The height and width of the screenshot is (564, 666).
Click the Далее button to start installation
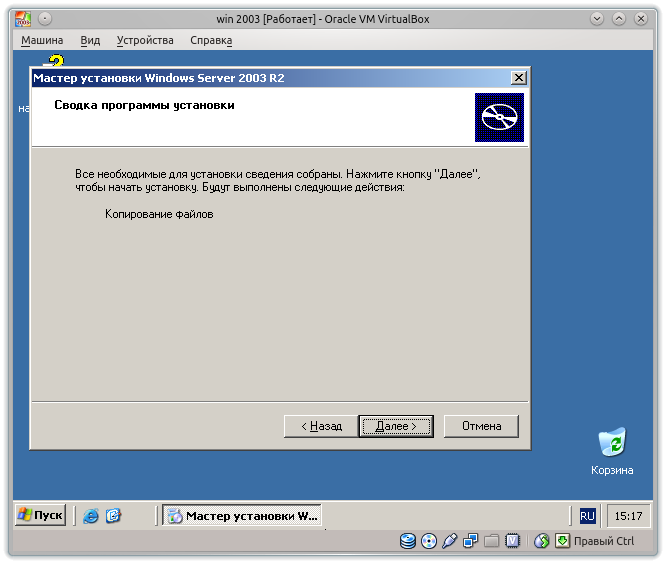tap(396, 426)
